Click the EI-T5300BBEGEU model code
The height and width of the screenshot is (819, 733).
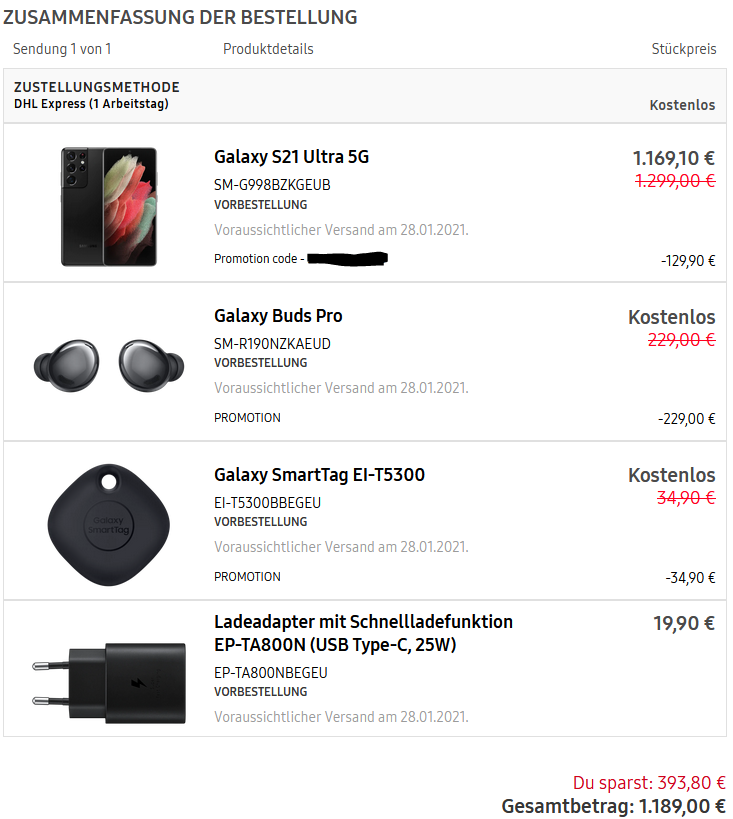pyautogui.click(x=267, y=503)
